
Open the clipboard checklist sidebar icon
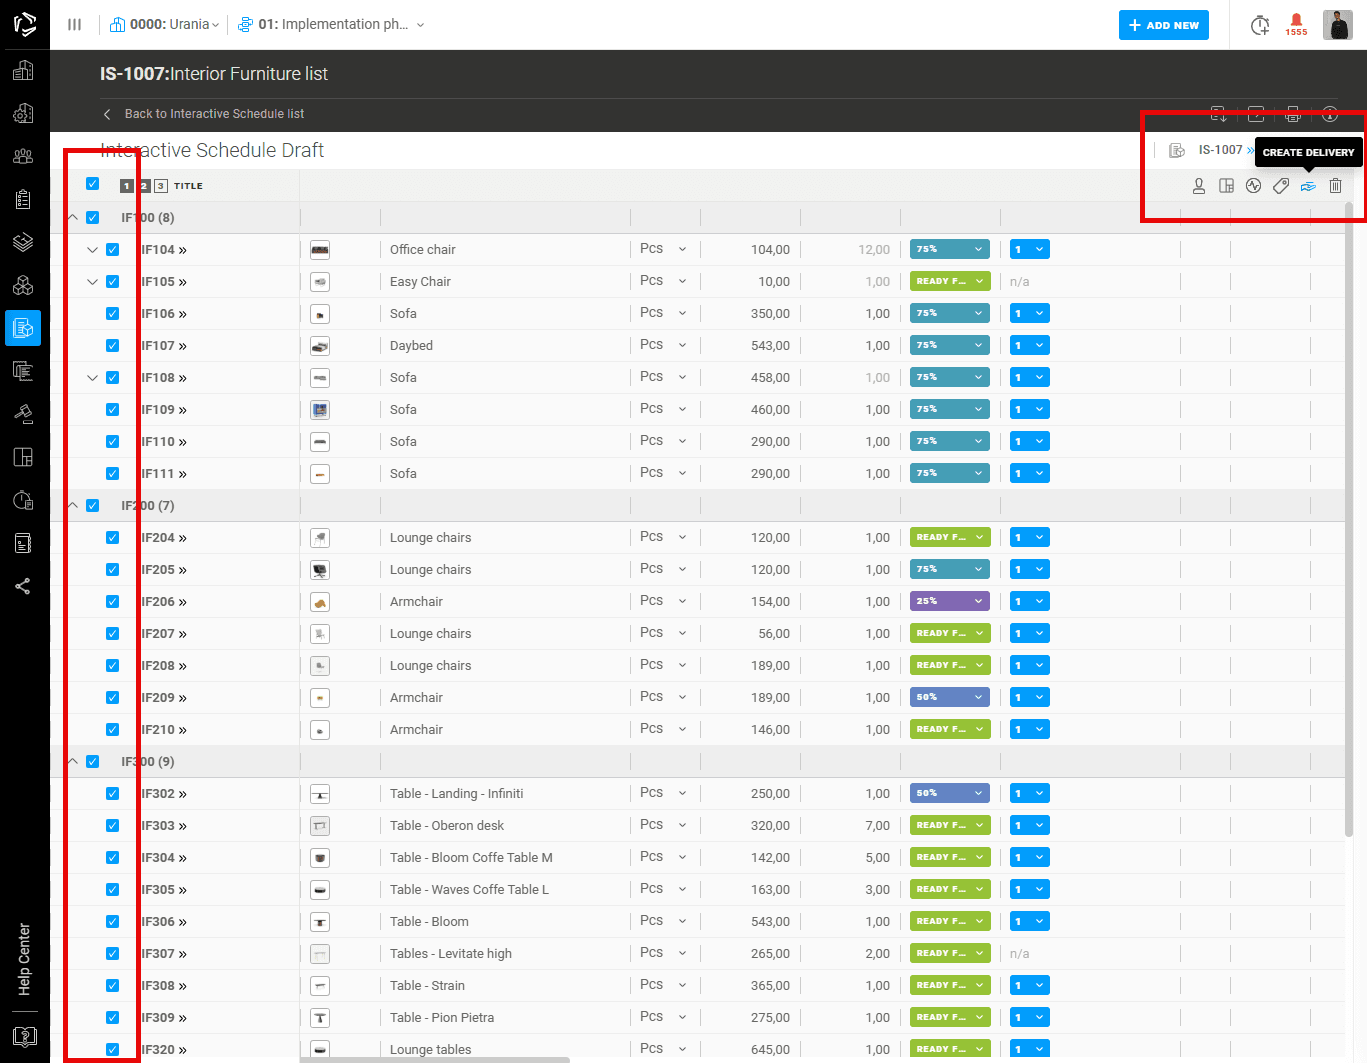[23, 199]
